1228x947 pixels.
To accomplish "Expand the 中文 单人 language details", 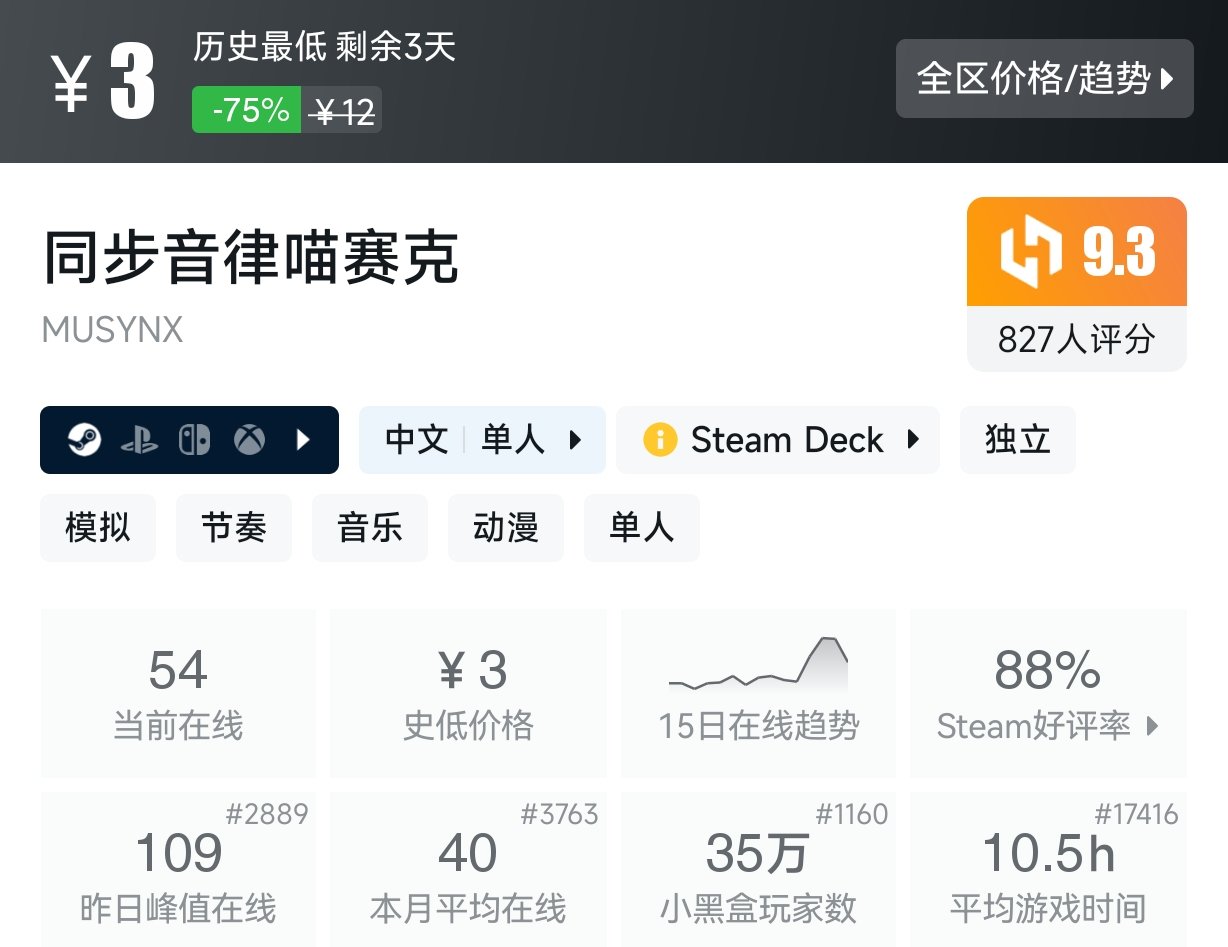I will click(x=482, y=440).
